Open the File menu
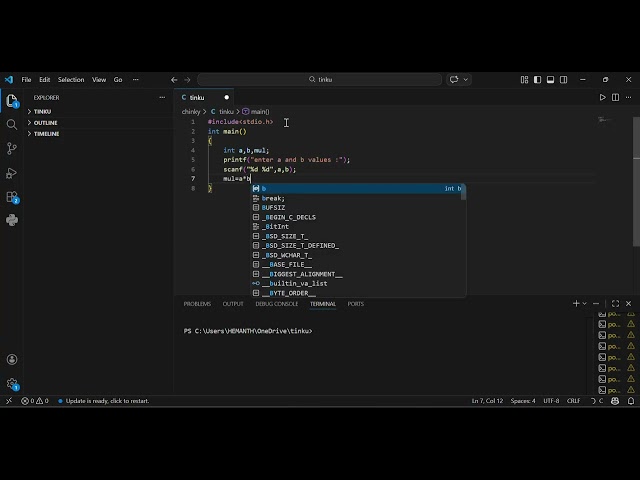640x480 pixels. 26,80
